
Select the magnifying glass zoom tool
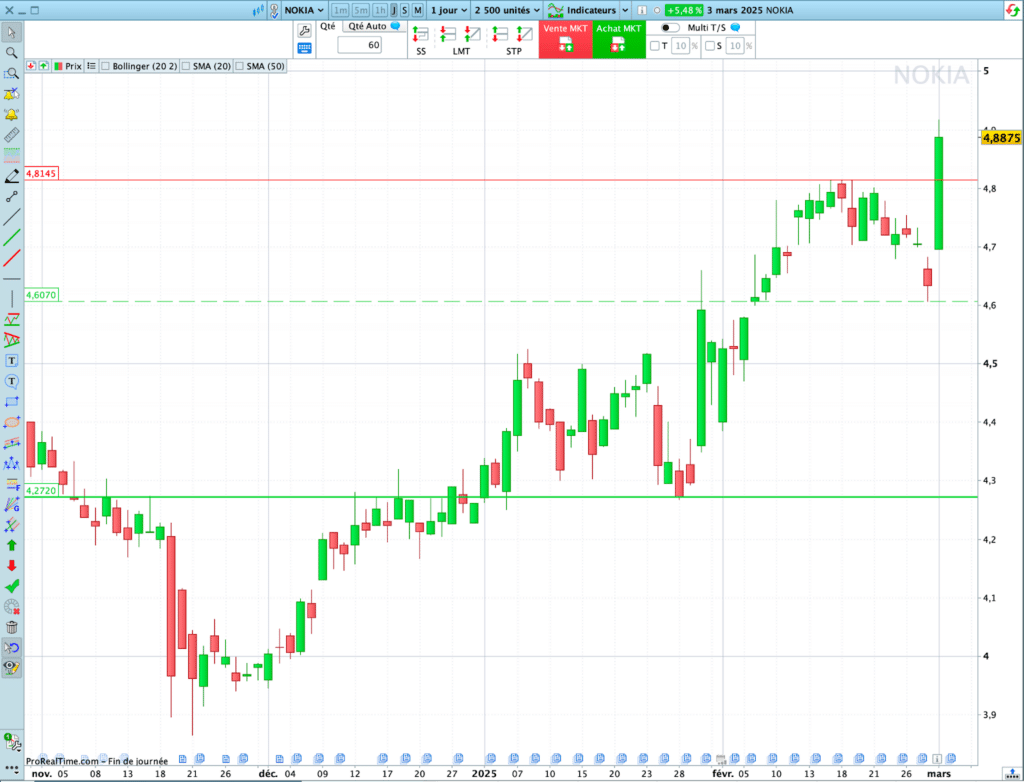pyautogui.click(x=12, y=53)
